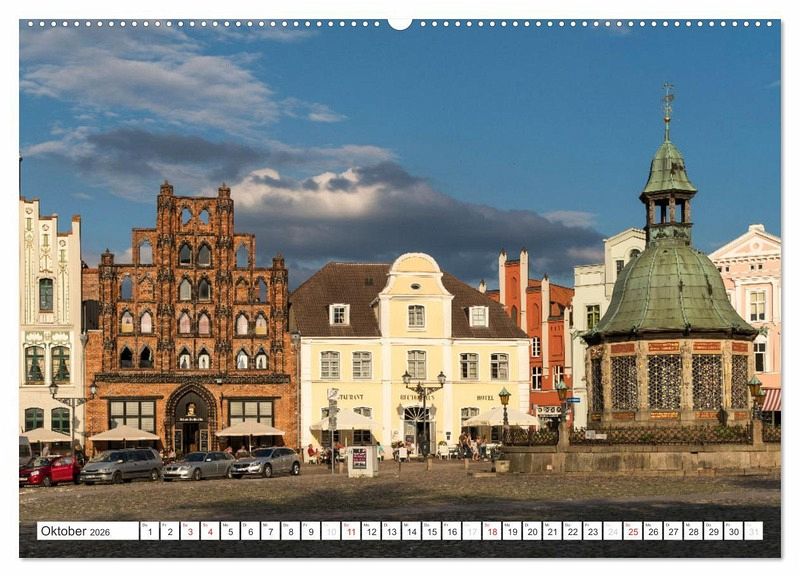Screen dimensions: 800x577
Task: Select the day 7 cell
Action: click(270, 531)
